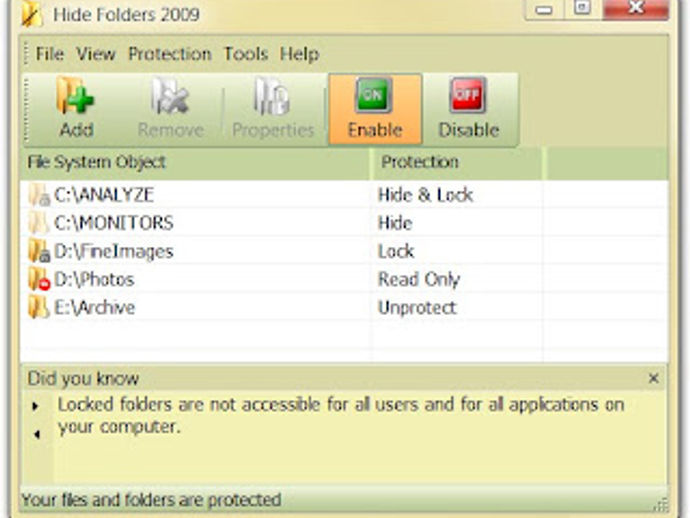Open the Protection menu

pyautogui.click(x=169, y=54)
